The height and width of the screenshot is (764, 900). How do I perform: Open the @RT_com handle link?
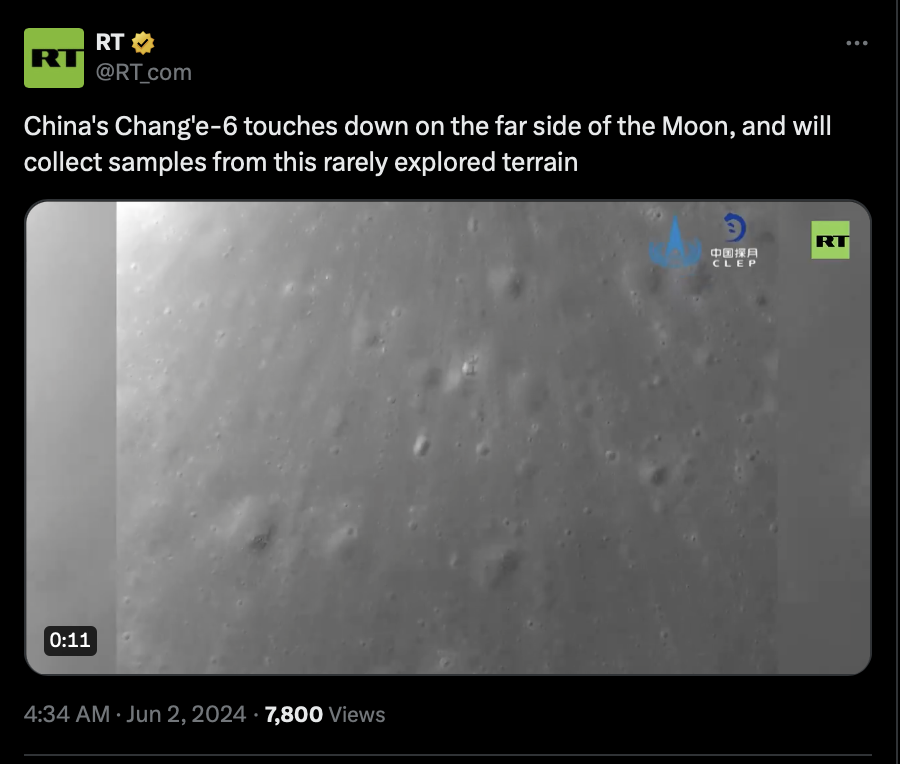pyautogui.click(x=143, y=72)
